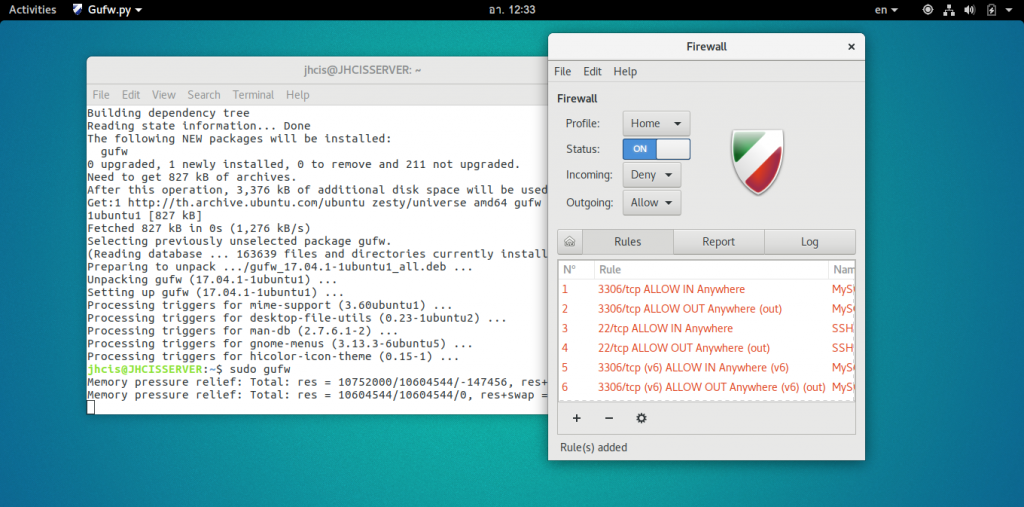Click the terminal cursor block
The height and width of the screenshot is (507, 1024).
pyautogui.click(x=91, y=407)
